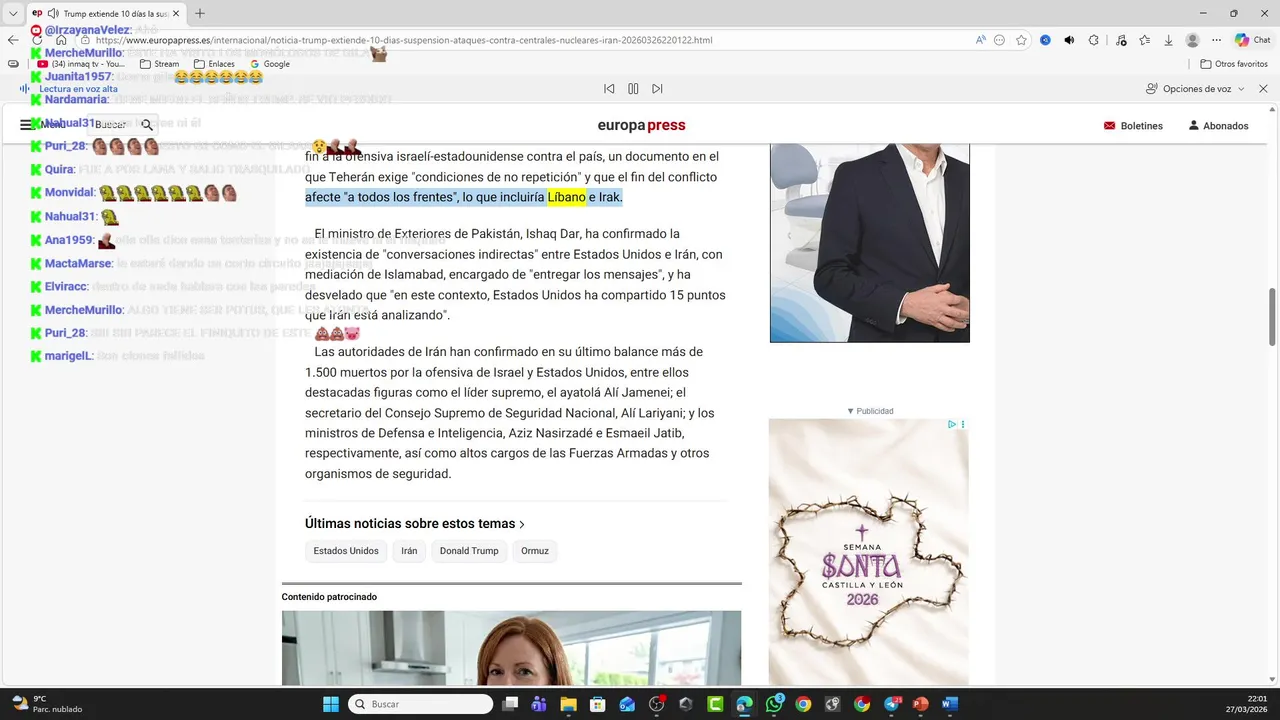Pause the read aloud playback
Image resolution: width=1280 pixels, height=720 pixels.
click(x=633, y=88)
